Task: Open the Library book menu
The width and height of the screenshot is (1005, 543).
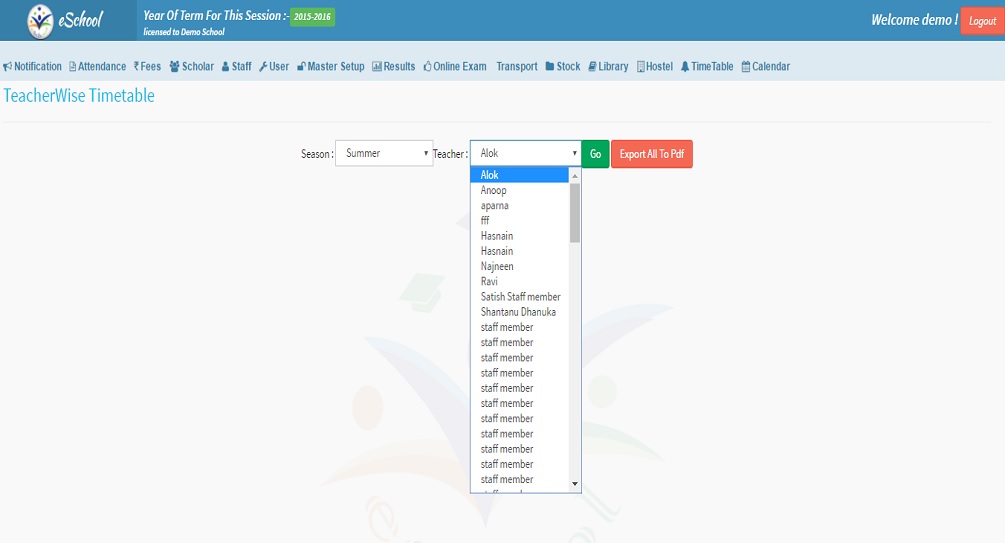Action: tap(608, 67)
